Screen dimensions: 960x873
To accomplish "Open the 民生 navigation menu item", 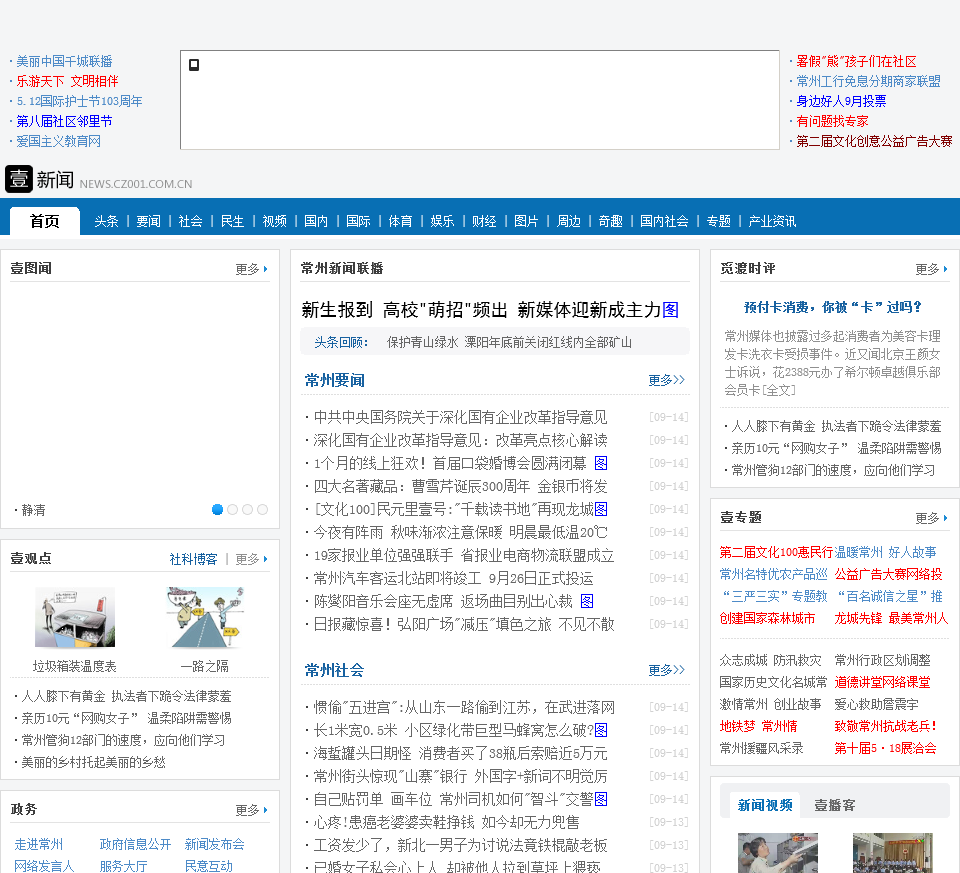I will 232,221.
